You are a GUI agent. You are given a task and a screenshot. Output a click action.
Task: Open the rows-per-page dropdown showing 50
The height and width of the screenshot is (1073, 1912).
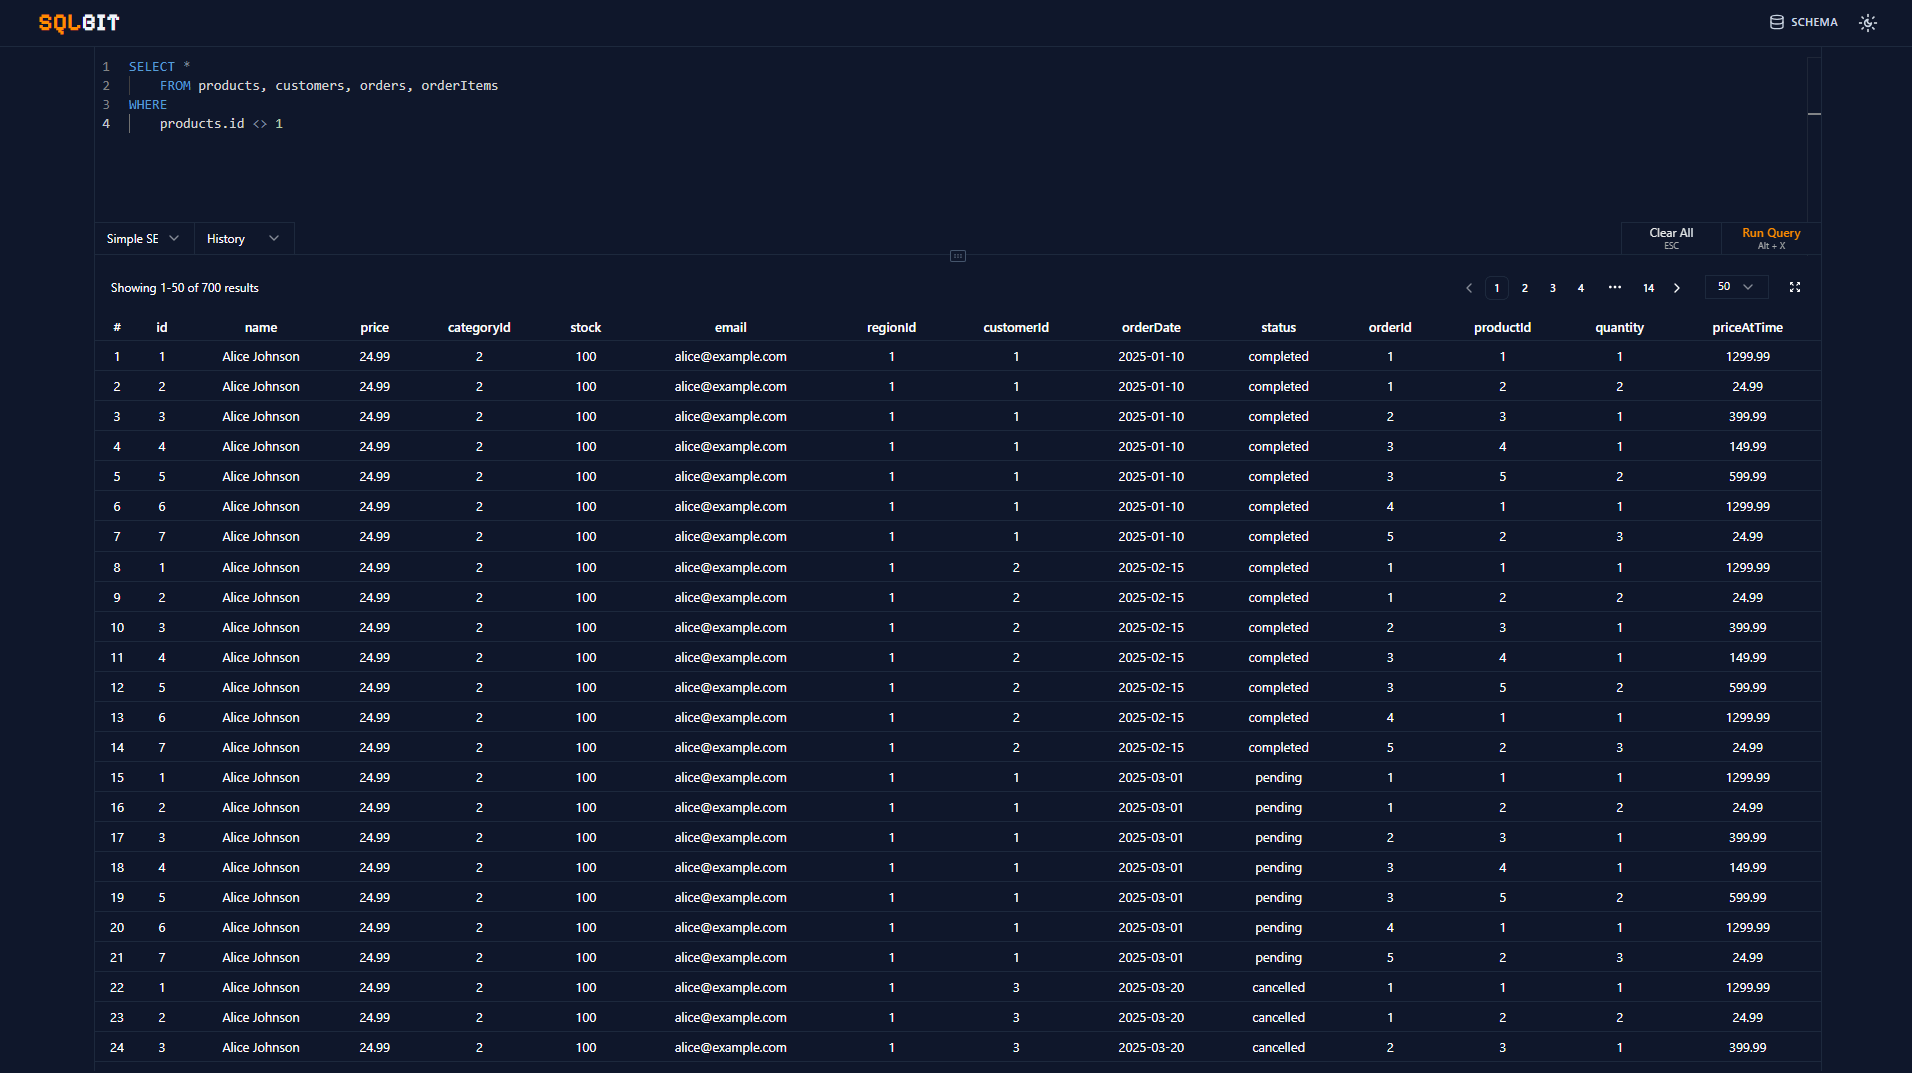point(1736,287)
